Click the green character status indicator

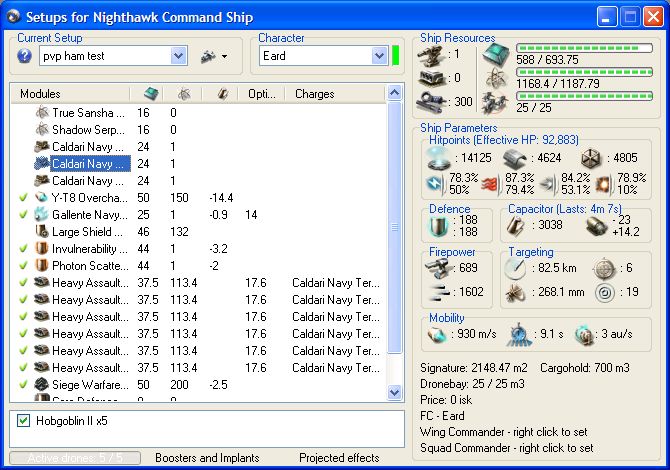tap(396, 56)
